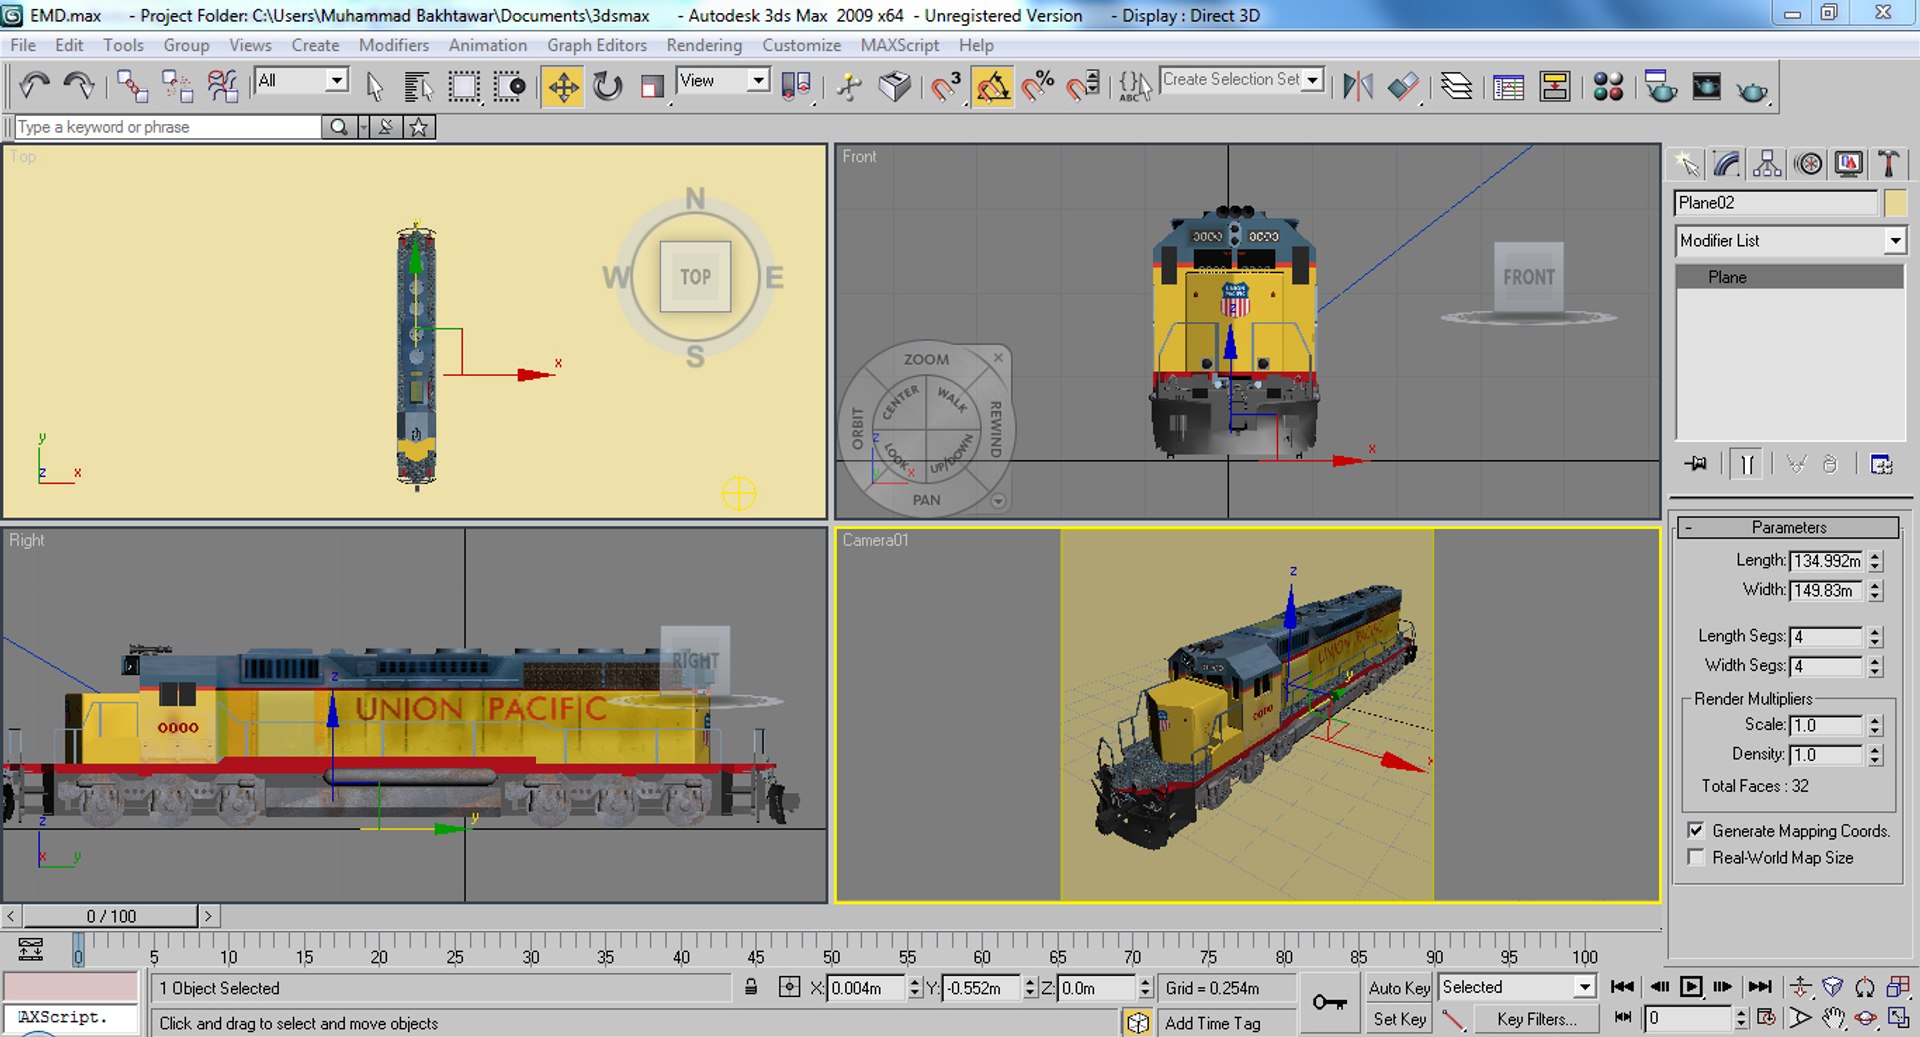Collapse the Parameters rollout

click(x=1788, y=527)
